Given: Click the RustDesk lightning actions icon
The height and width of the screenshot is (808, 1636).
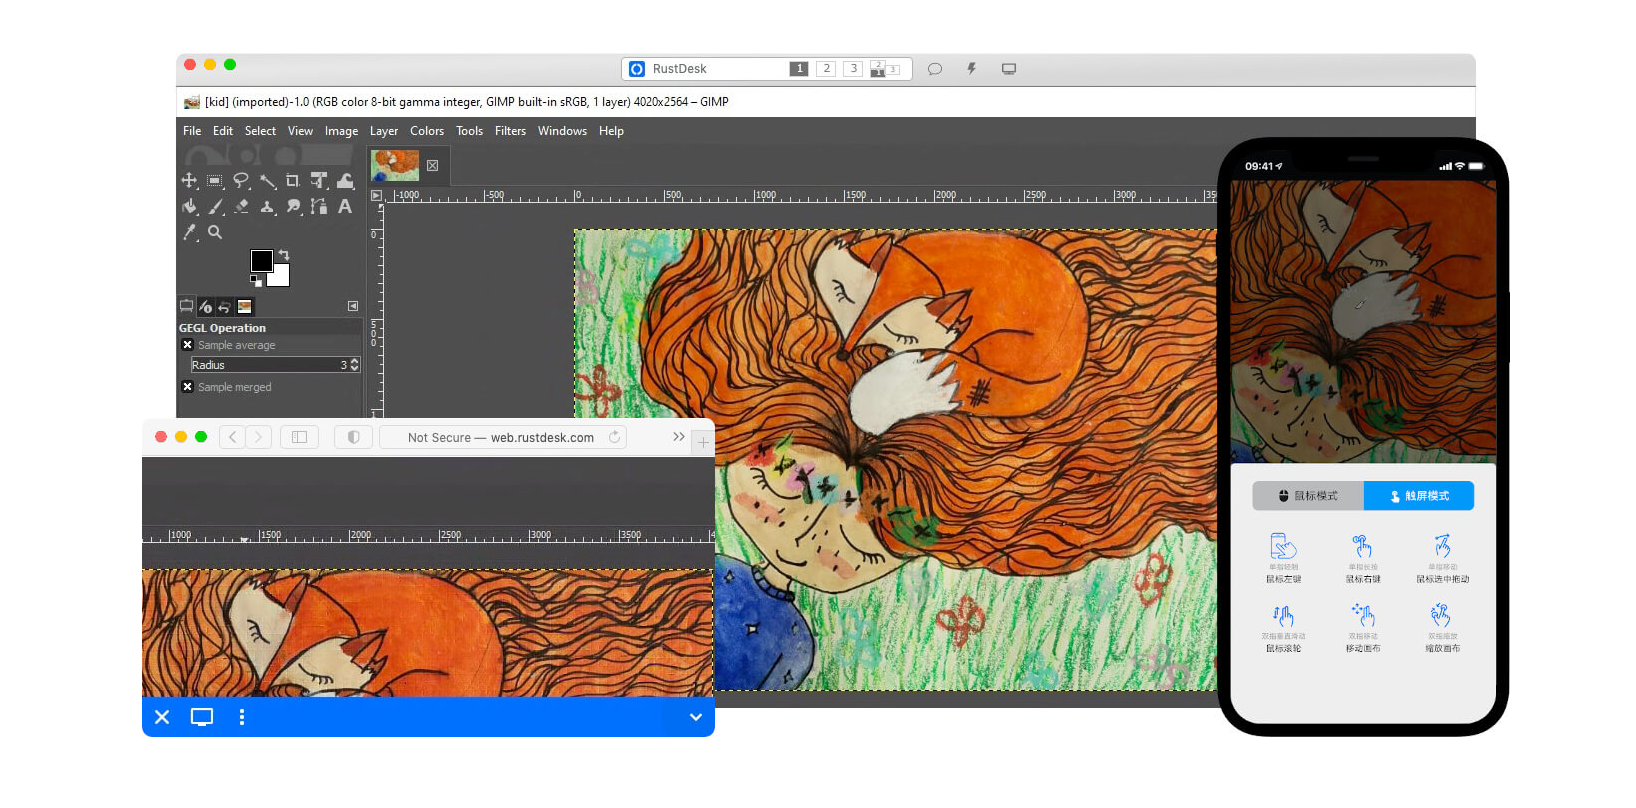Looking at the screenshot, I should (x=971, y=69).
